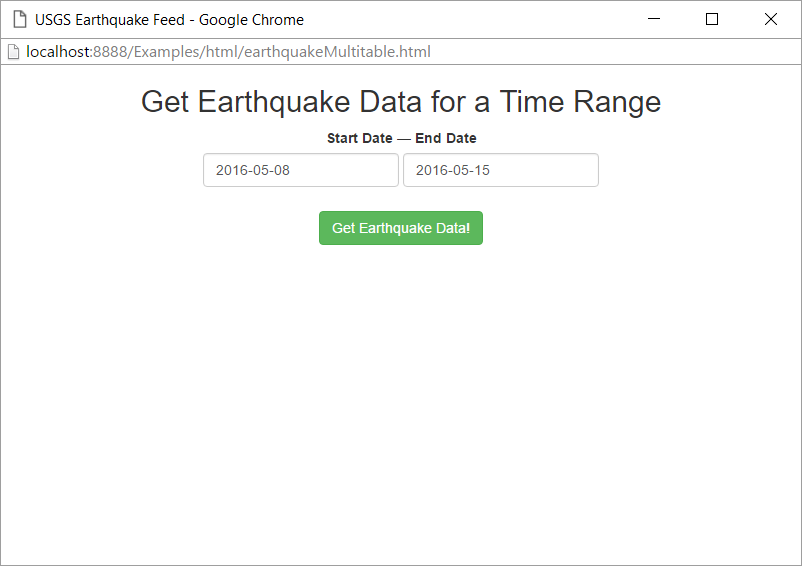This screenshot has width=802, height=566.
Task: Click the document icon in title bar
Action: click(x=20, y=19)
